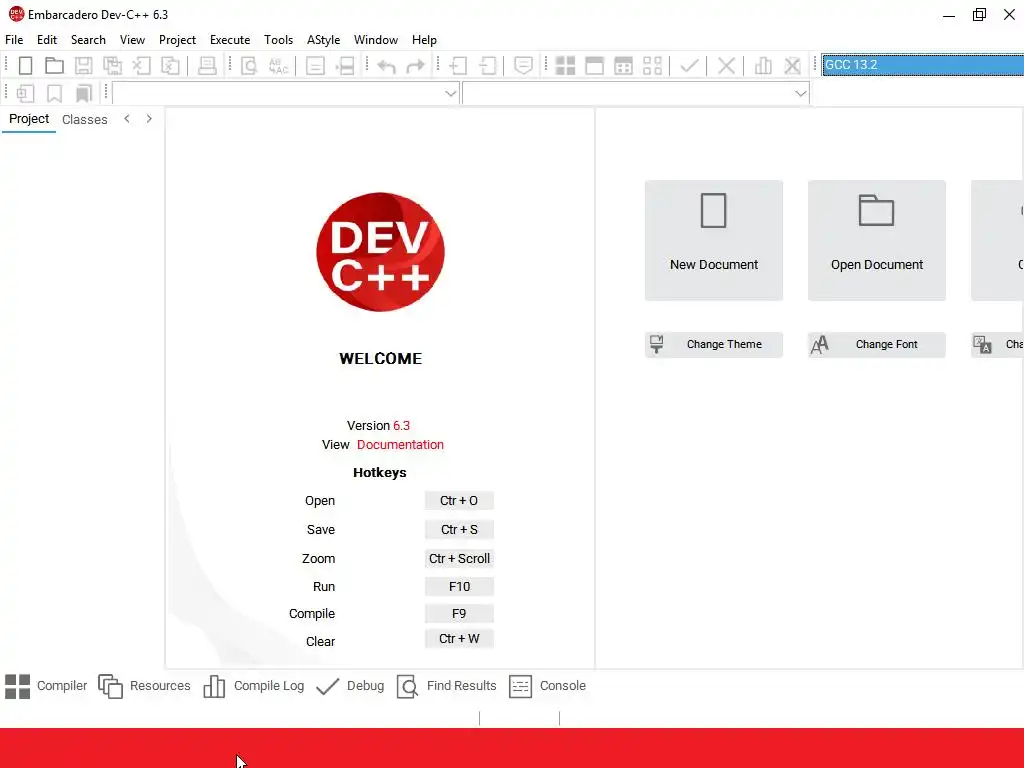Click the Open Document tile

pyautogui.click(x=876, y=240)
